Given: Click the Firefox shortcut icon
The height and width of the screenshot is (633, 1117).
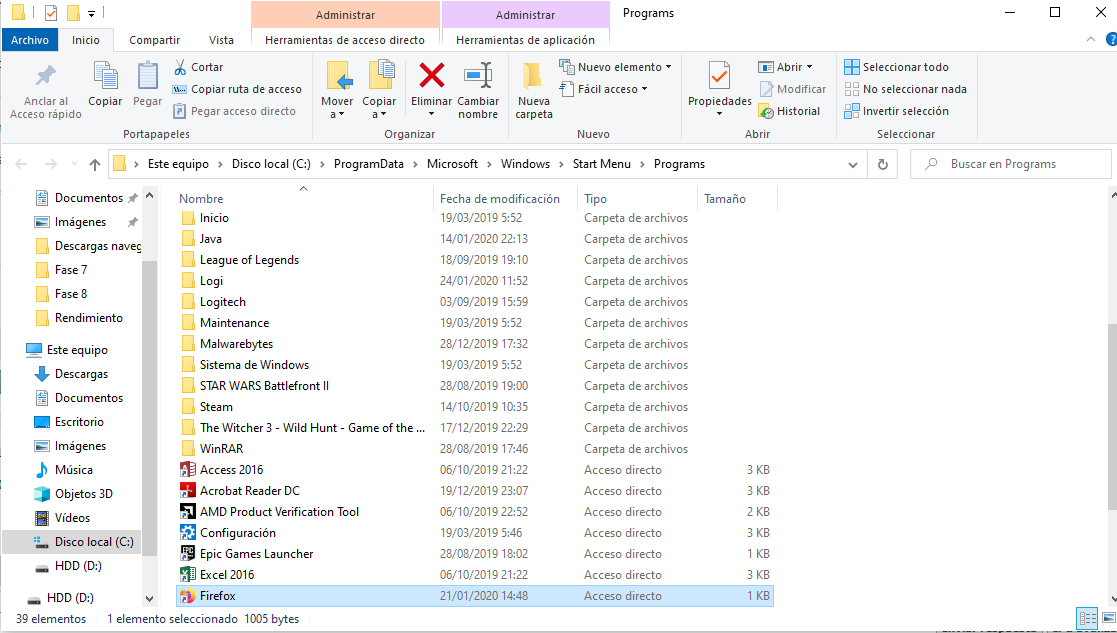Looking at the screenshot, I should (188, 596).
